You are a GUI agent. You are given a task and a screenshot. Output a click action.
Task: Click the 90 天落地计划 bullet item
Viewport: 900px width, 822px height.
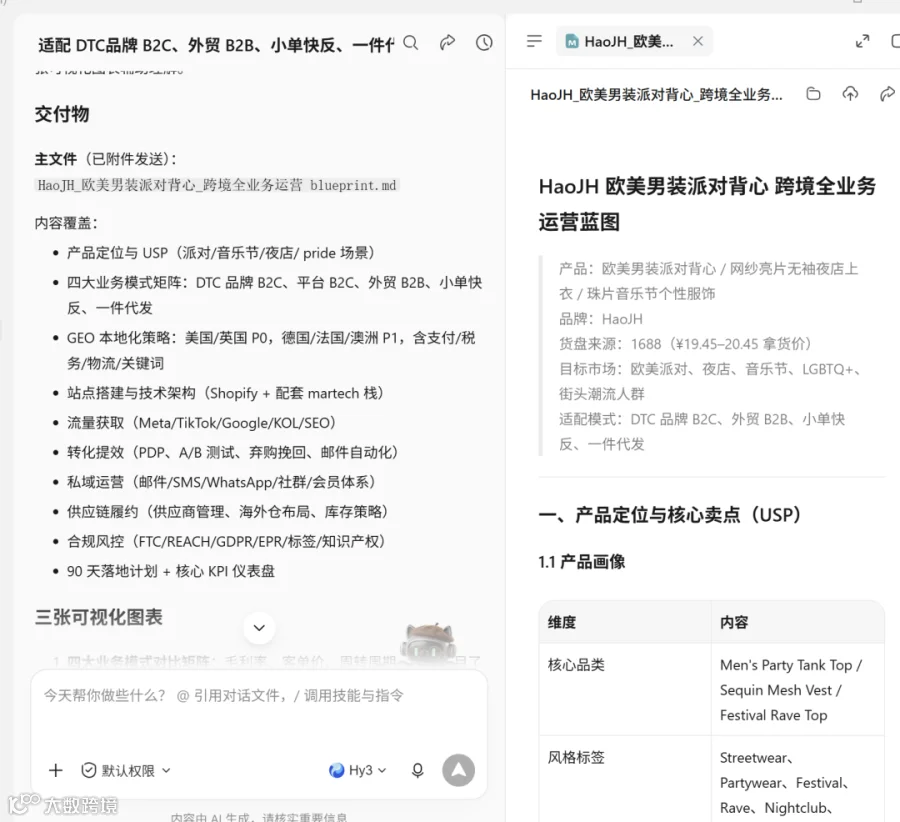click(170, 571)
